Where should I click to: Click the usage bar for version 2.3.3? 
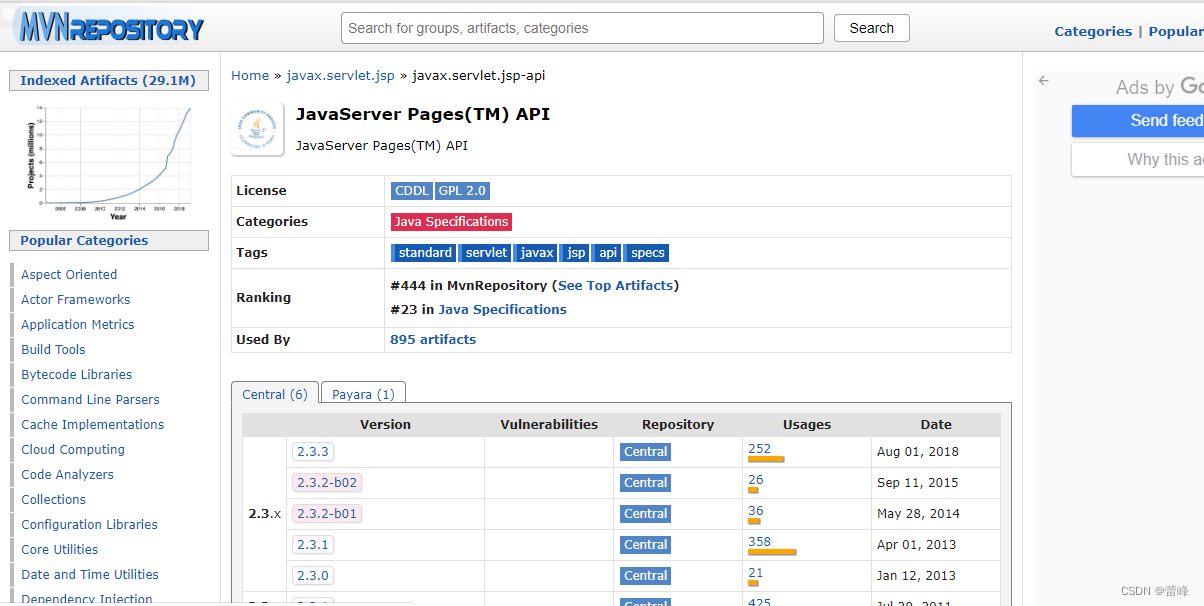point(766,459)
